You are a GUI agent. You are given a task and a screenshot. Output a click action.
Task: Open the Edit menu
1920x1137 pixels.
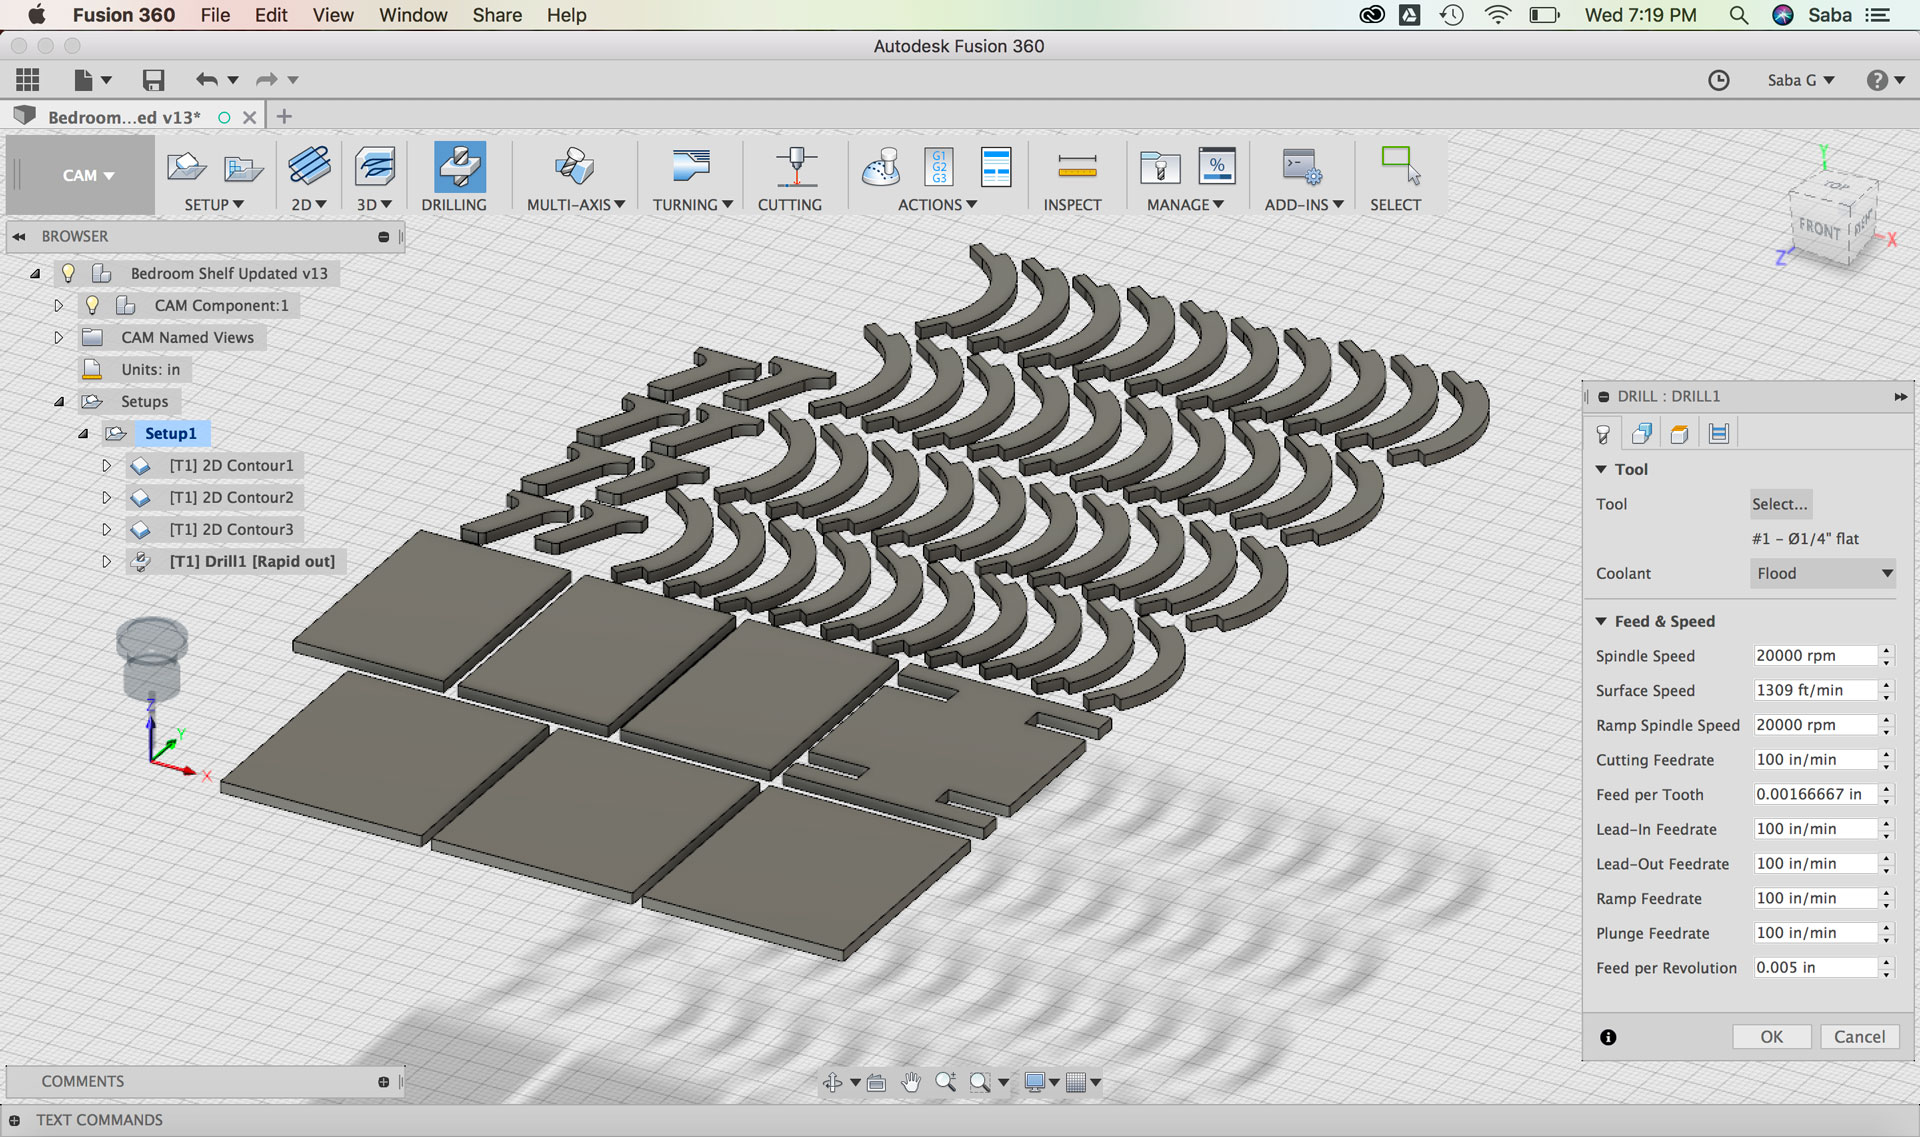pyautogui.click(x=270, y=15)
